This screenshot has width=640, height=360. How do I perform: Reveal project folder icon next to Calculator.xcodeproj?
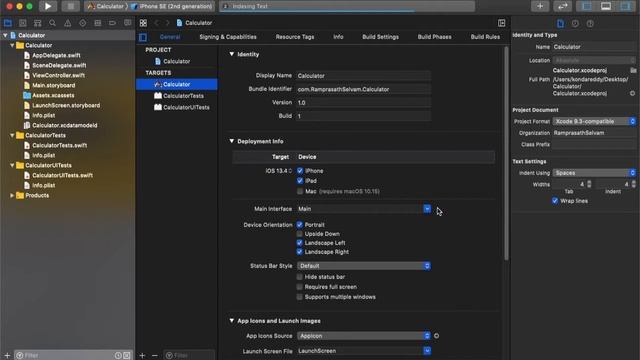[x=633, y=70]
